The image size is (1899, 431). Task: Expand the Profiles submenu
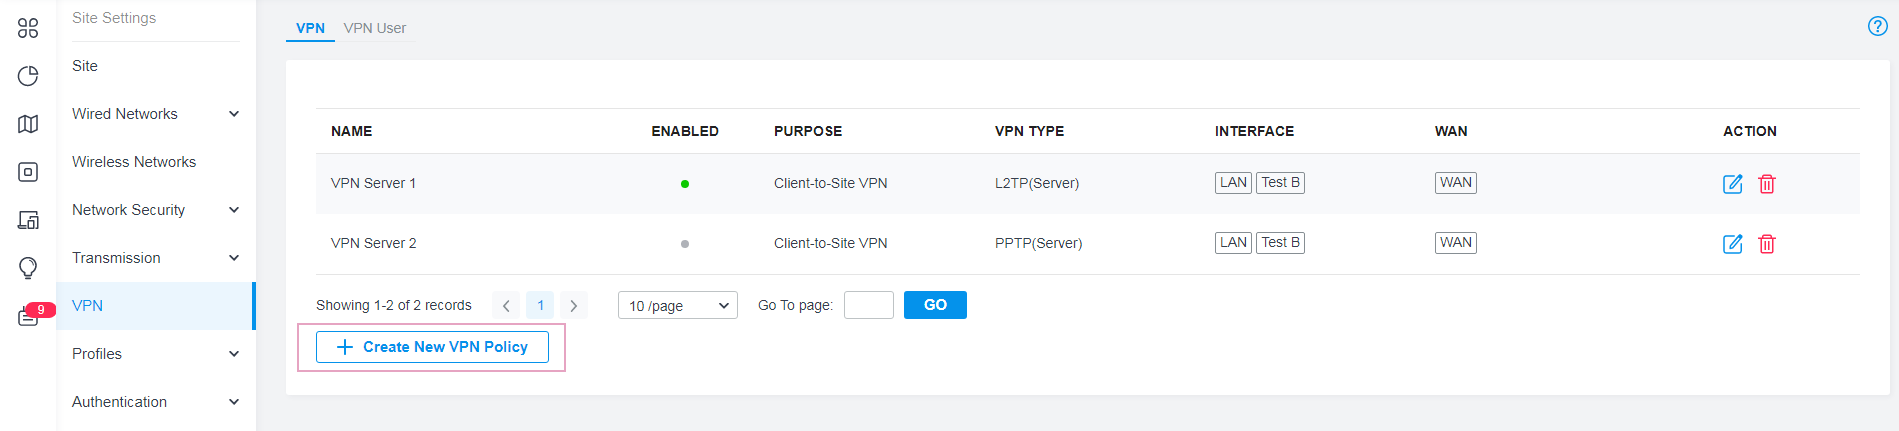tap(234, 354)
